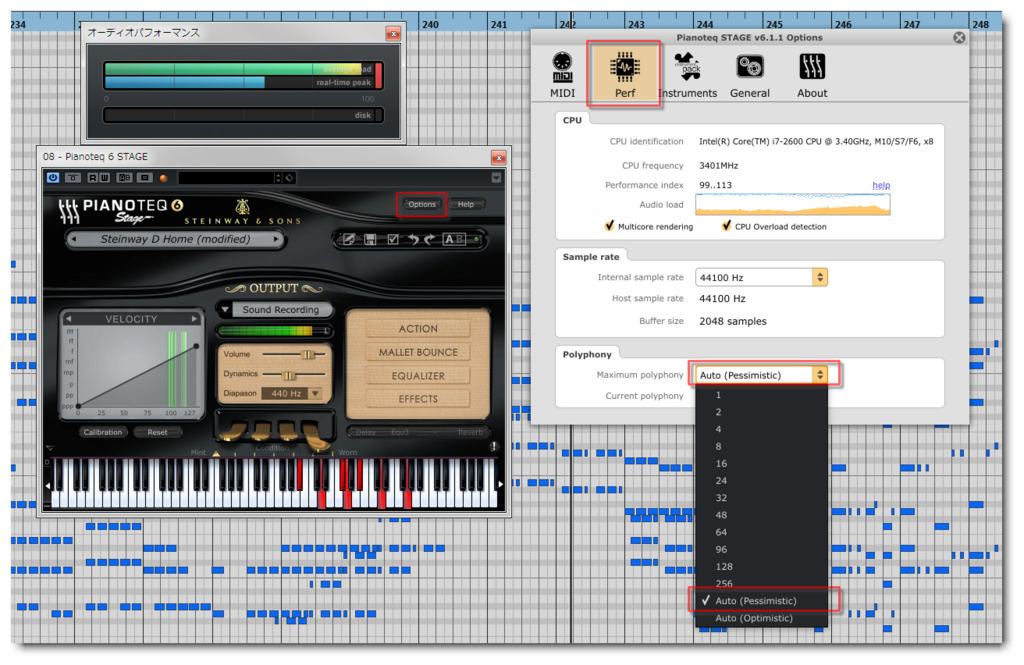Adjust the Volume slider handle
This screenshot has width=1024, height=665.
307,354
